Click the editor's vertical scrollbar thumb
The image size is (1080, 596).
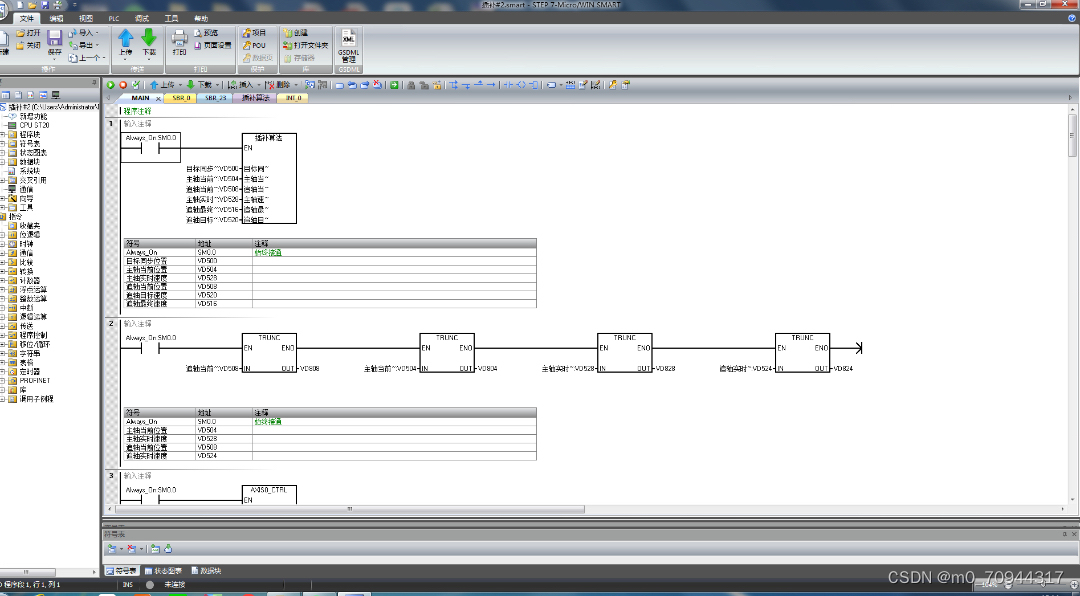click(1072, 135)
